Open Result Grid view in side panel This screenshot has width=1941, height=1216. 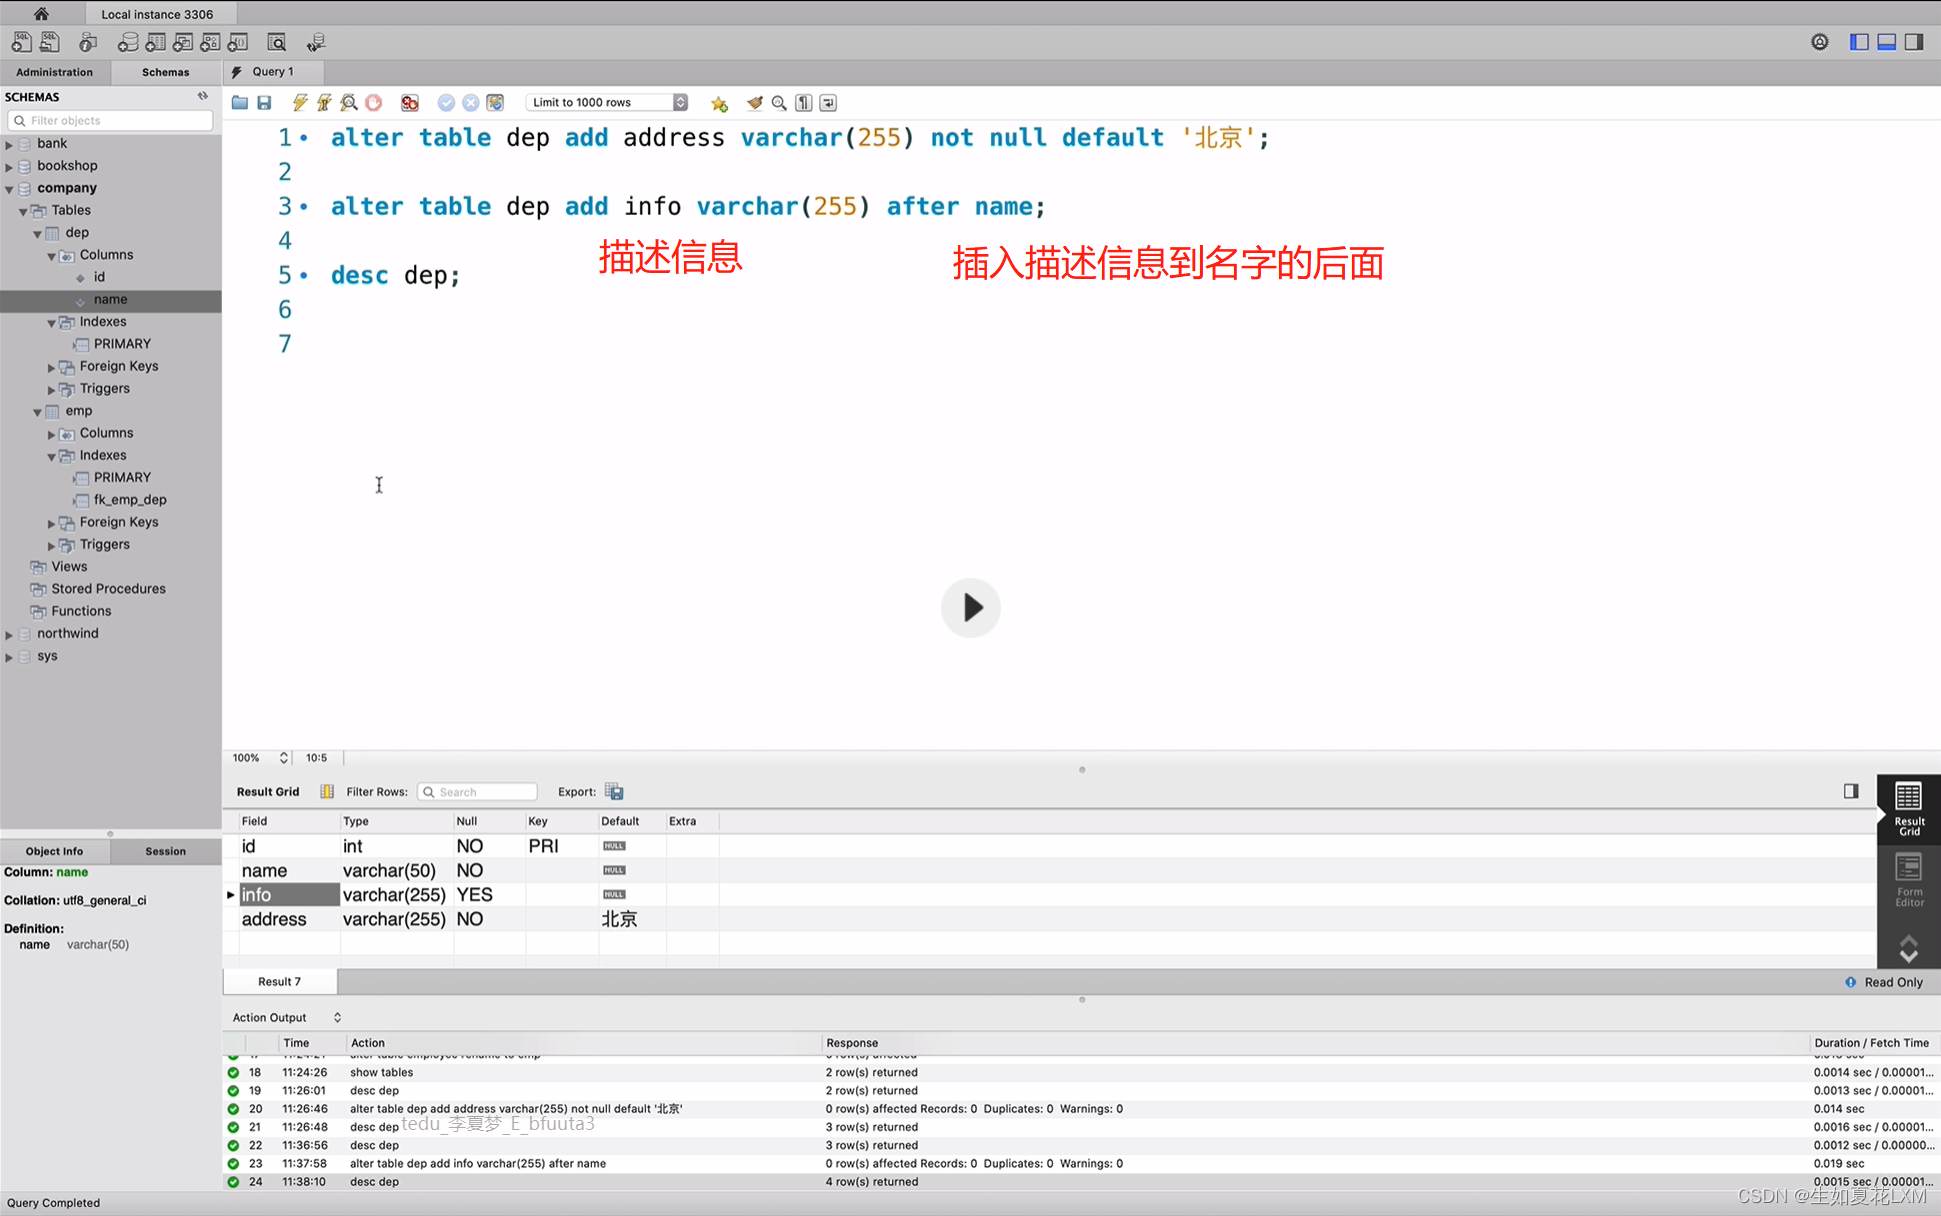point(1908,808)
